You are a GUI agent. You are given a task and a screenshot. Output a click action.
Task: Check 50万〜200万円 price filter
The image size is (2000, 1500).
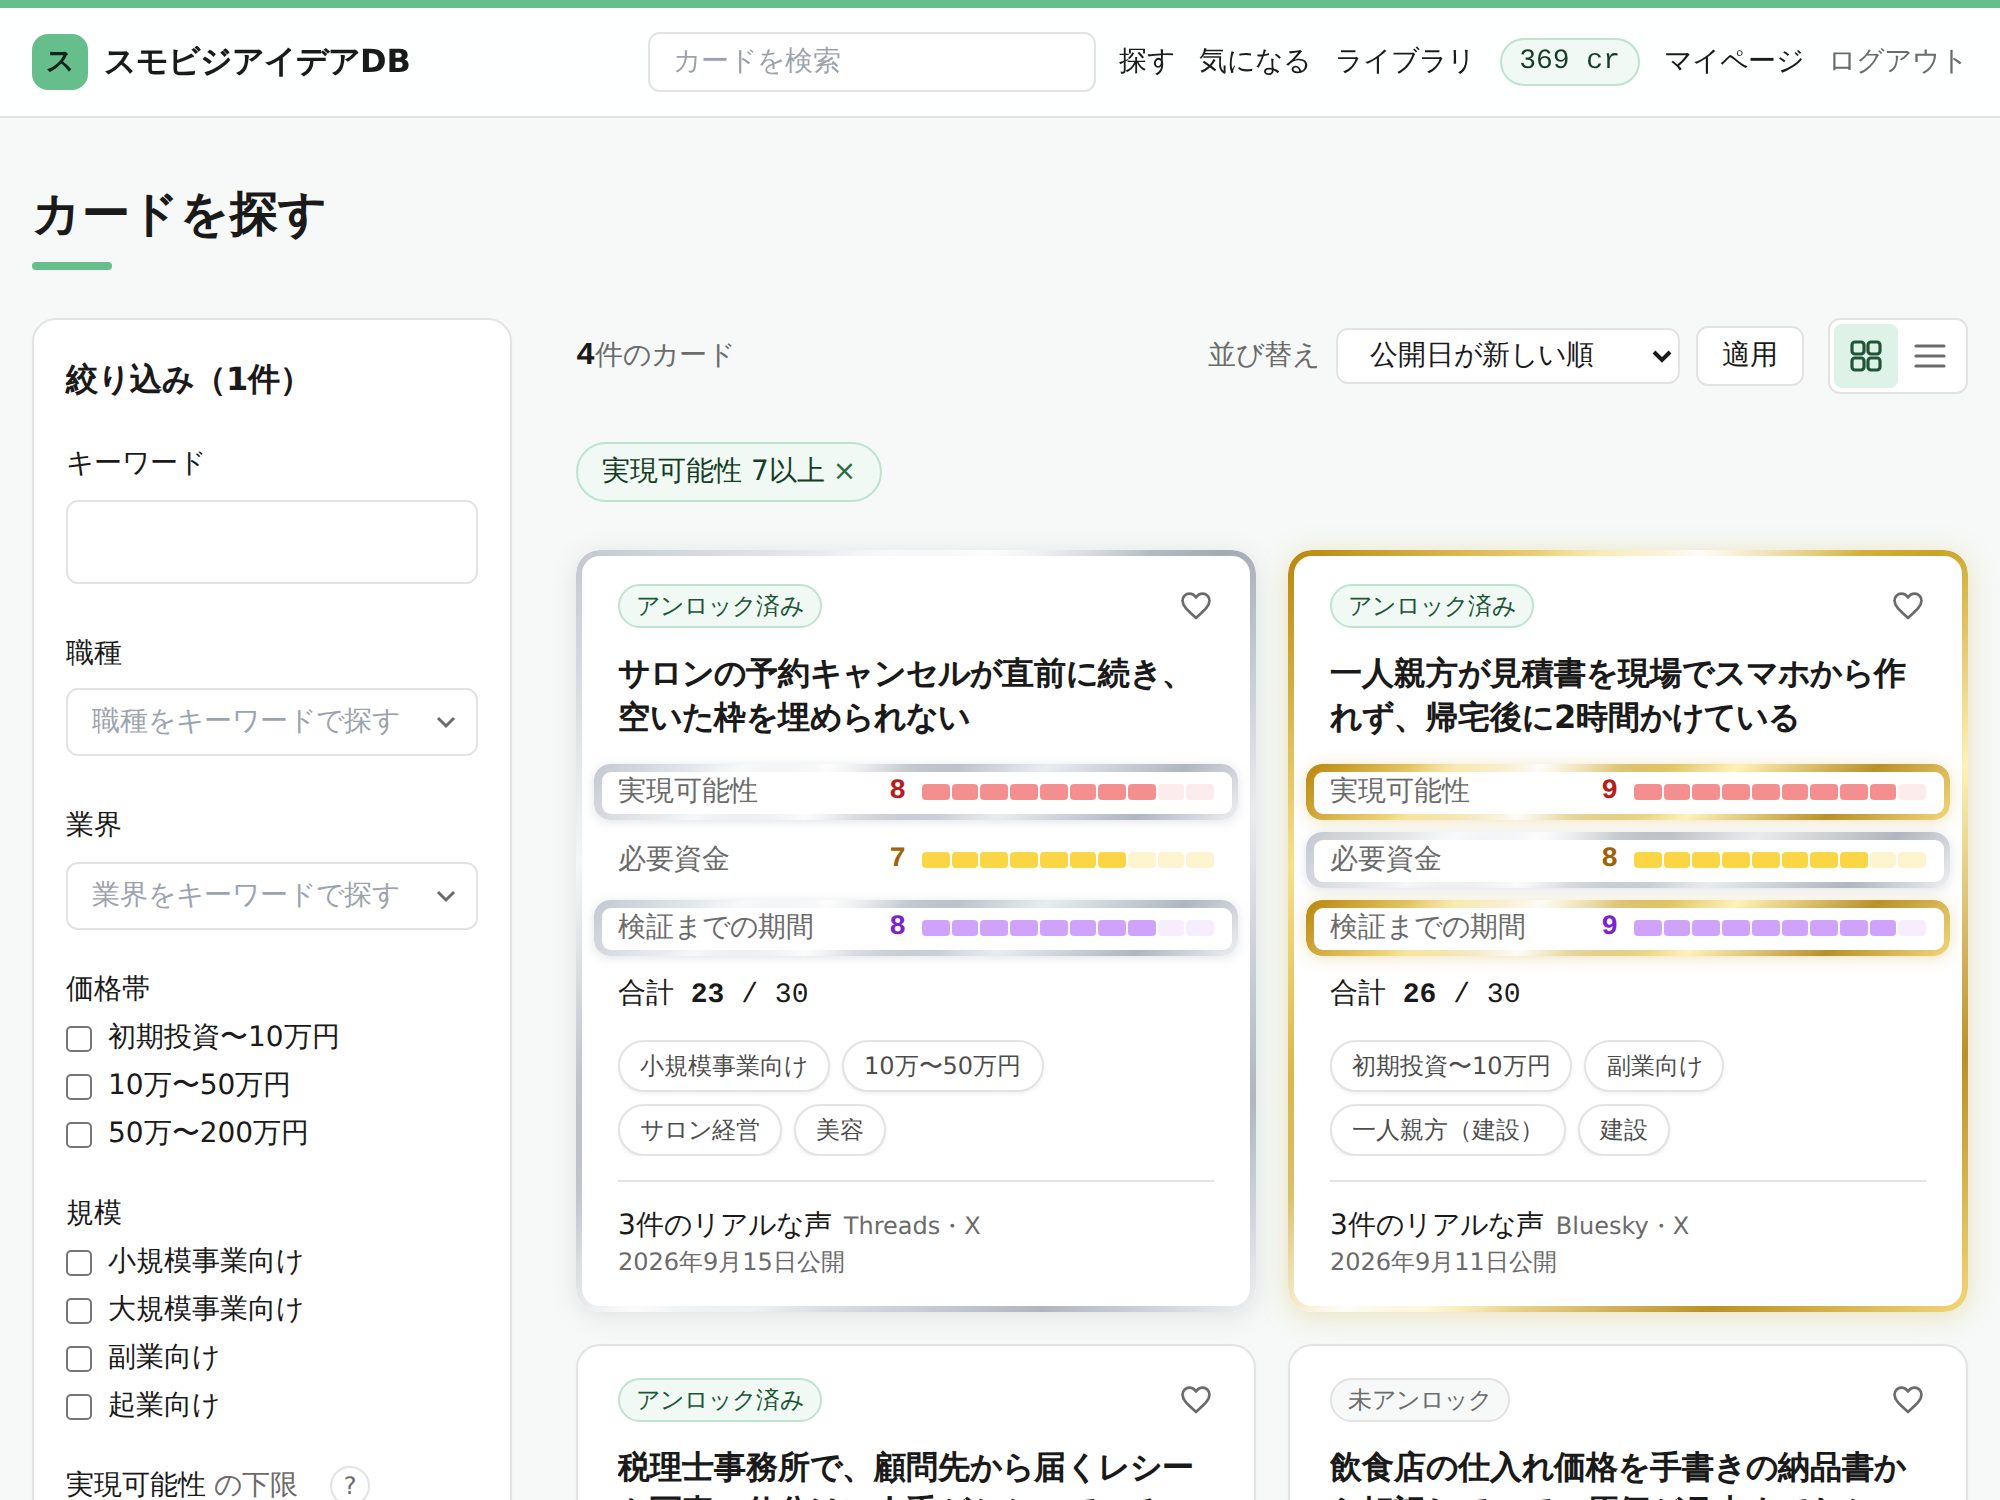pyautogui.click(x=79, y=1134)
